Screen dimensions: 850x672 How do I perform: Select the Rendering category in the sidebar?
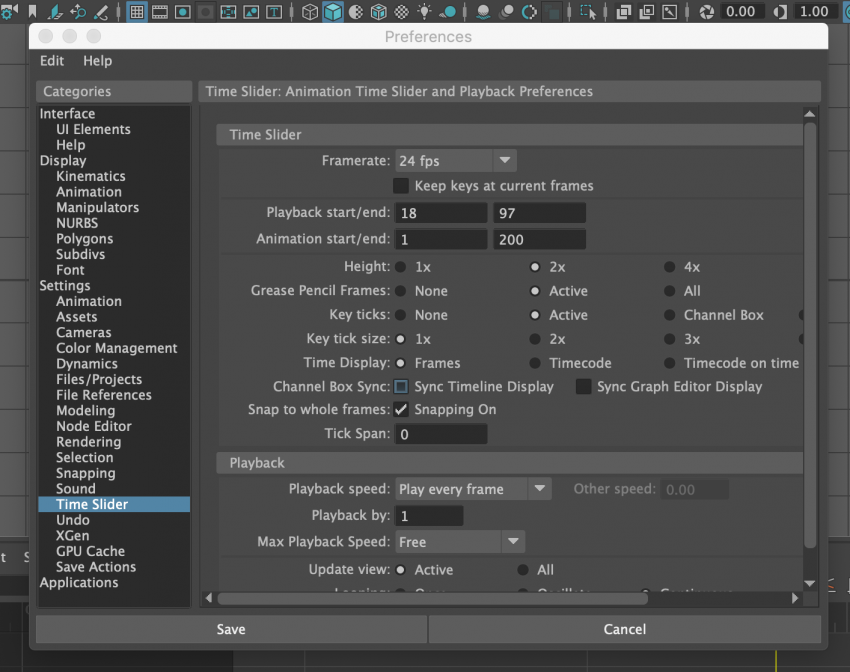88,442
